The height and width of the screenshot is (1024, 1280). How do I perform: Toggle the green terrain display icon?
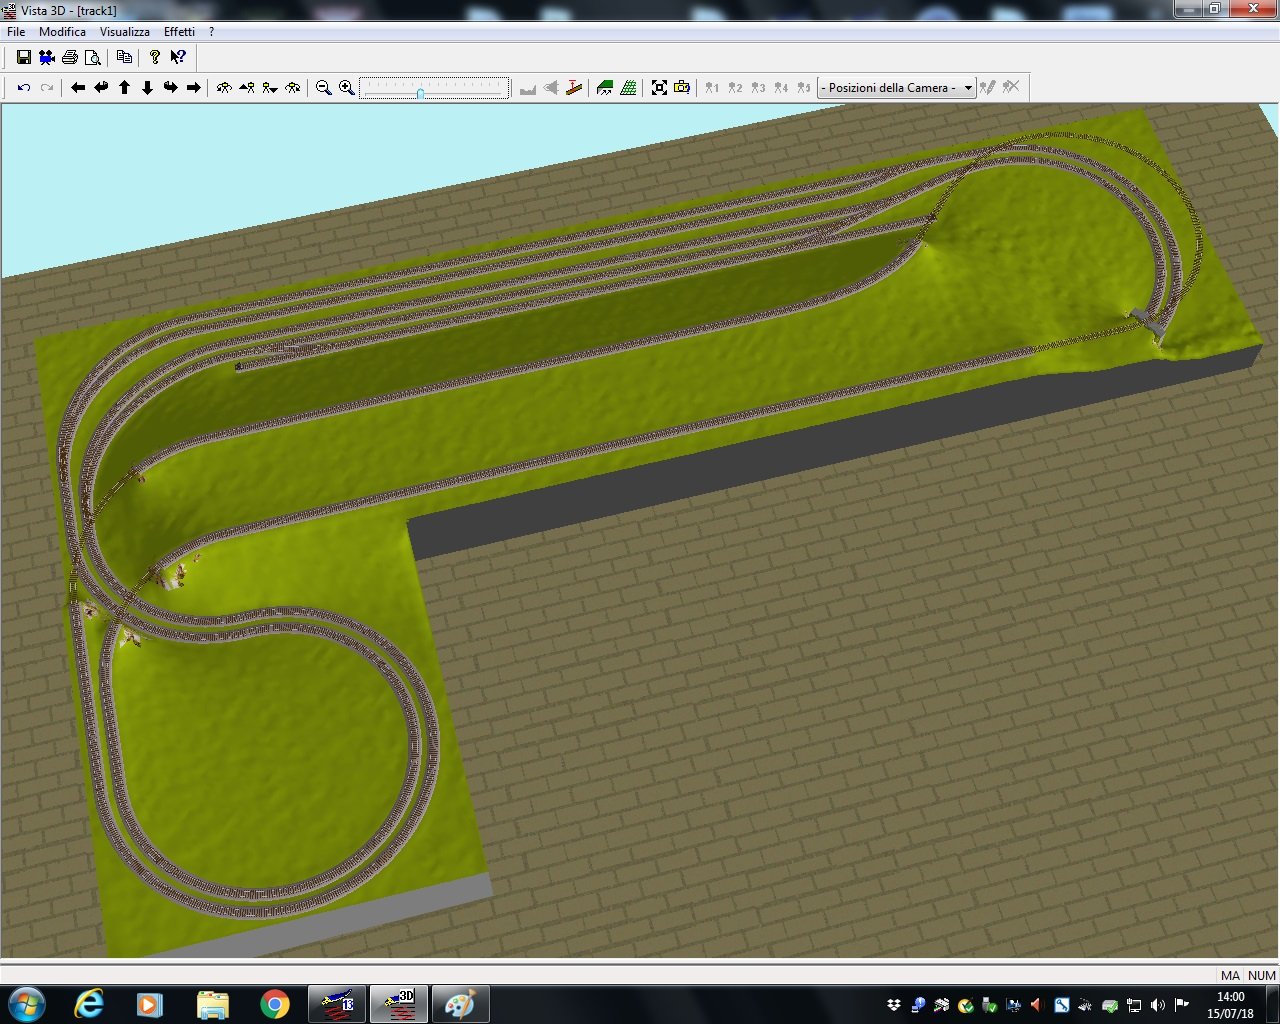click(x=605, y=88)
